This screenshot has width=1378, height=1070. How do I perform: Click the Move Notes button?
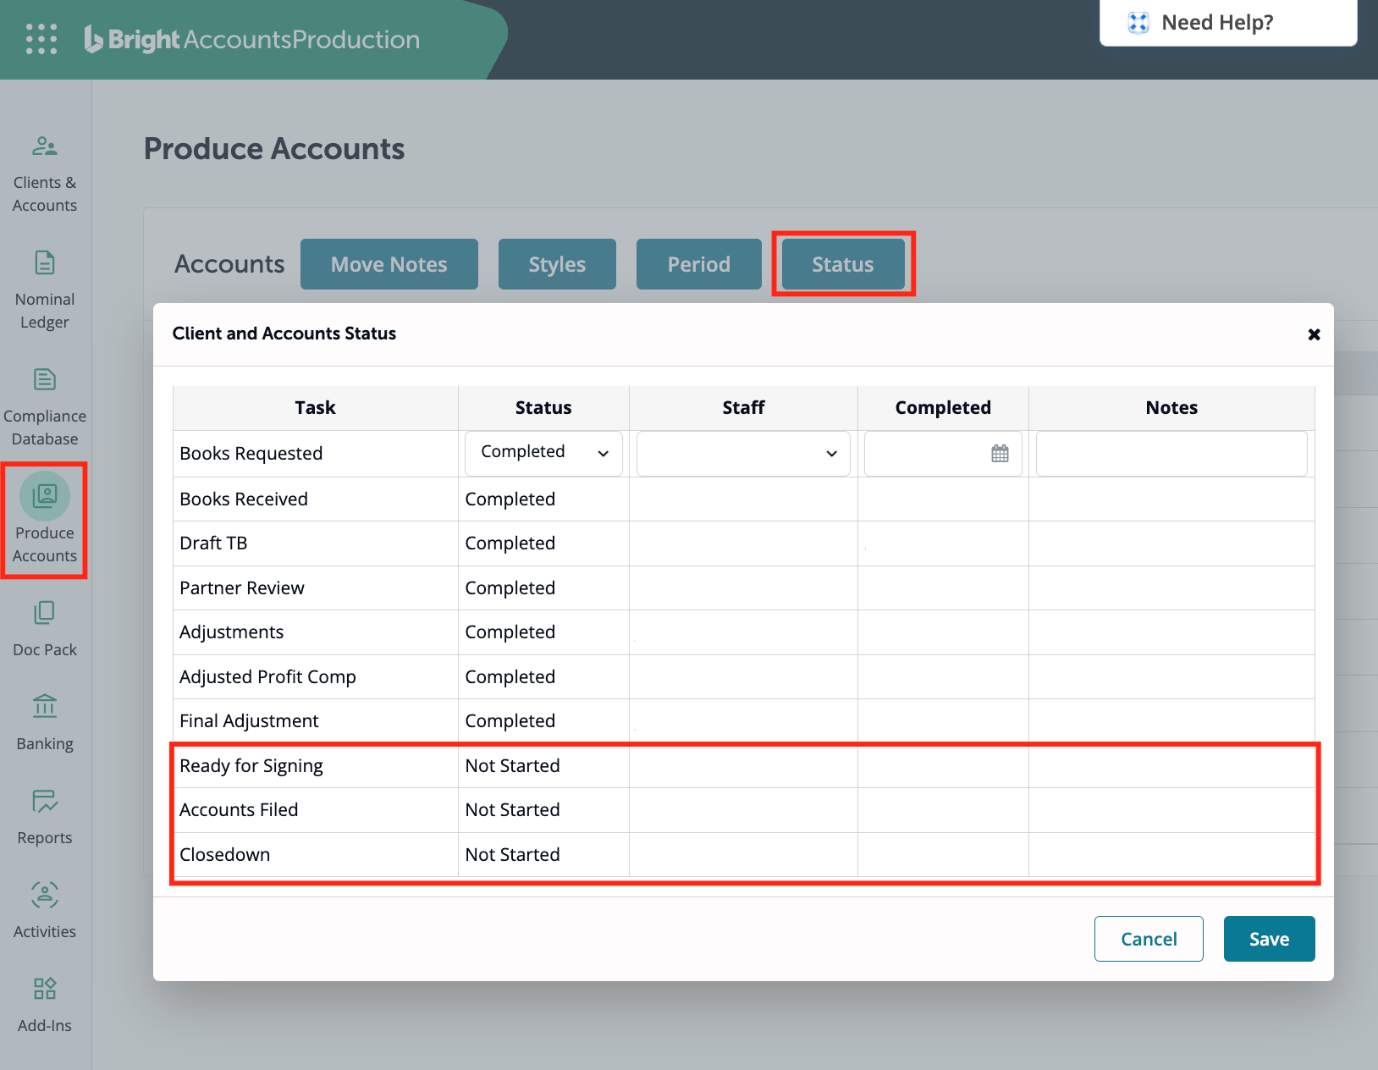[389, 264]
